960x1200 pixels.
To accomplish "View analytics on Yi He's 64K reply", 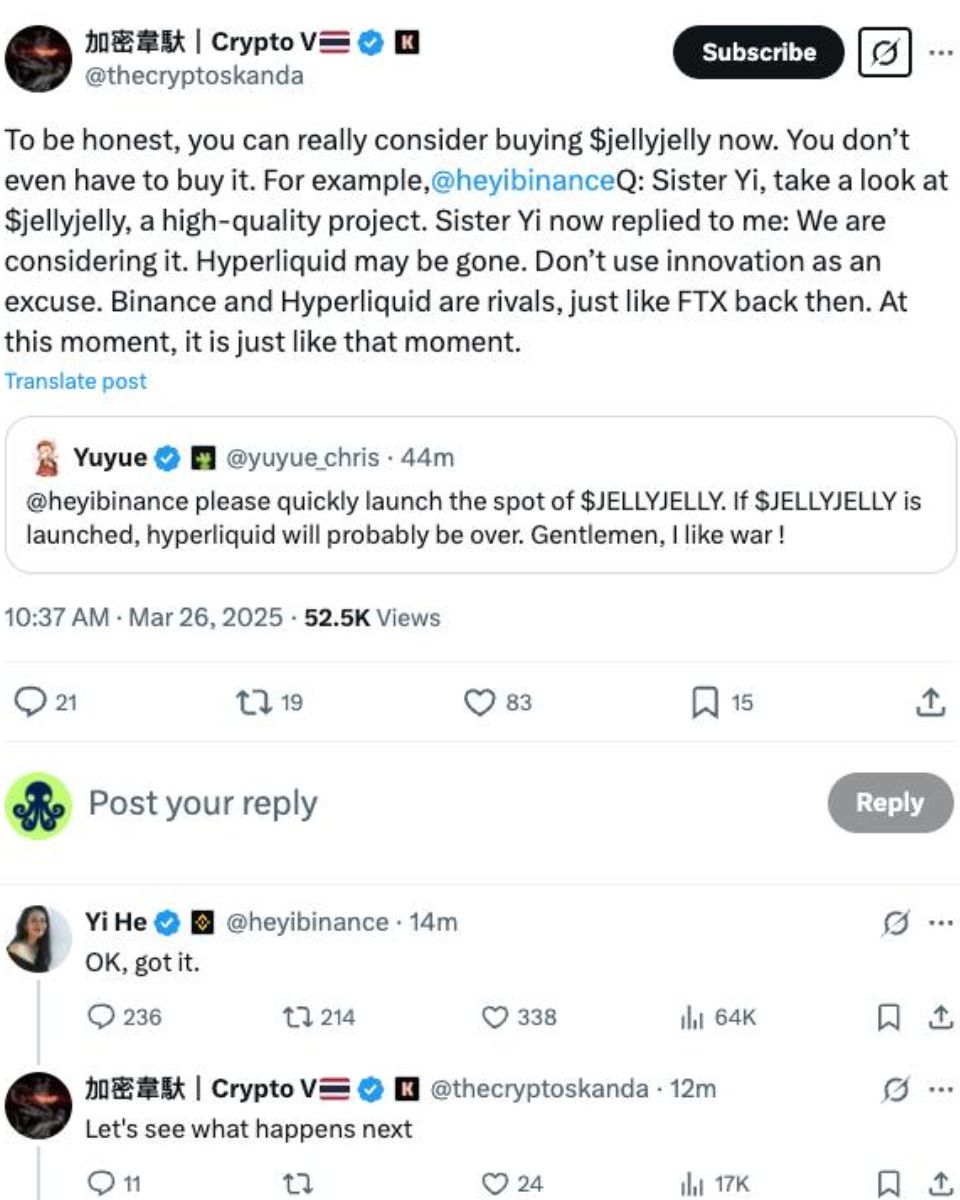I will 690,1017.
